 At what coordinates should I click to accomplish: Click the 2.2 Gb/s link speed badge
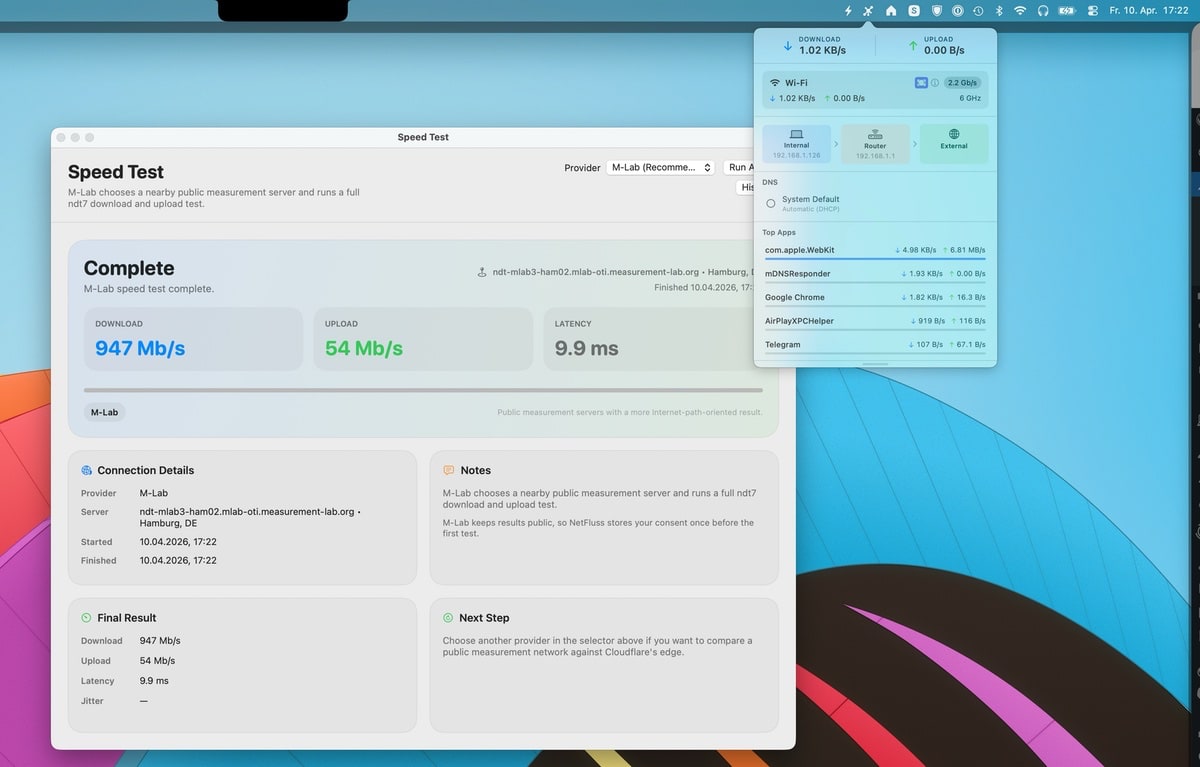pyautogui.click(x=962, y=83)
